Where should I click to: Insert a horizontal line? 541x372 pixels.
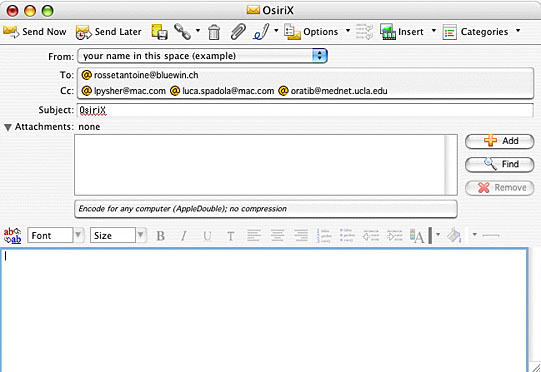point(491,235)
